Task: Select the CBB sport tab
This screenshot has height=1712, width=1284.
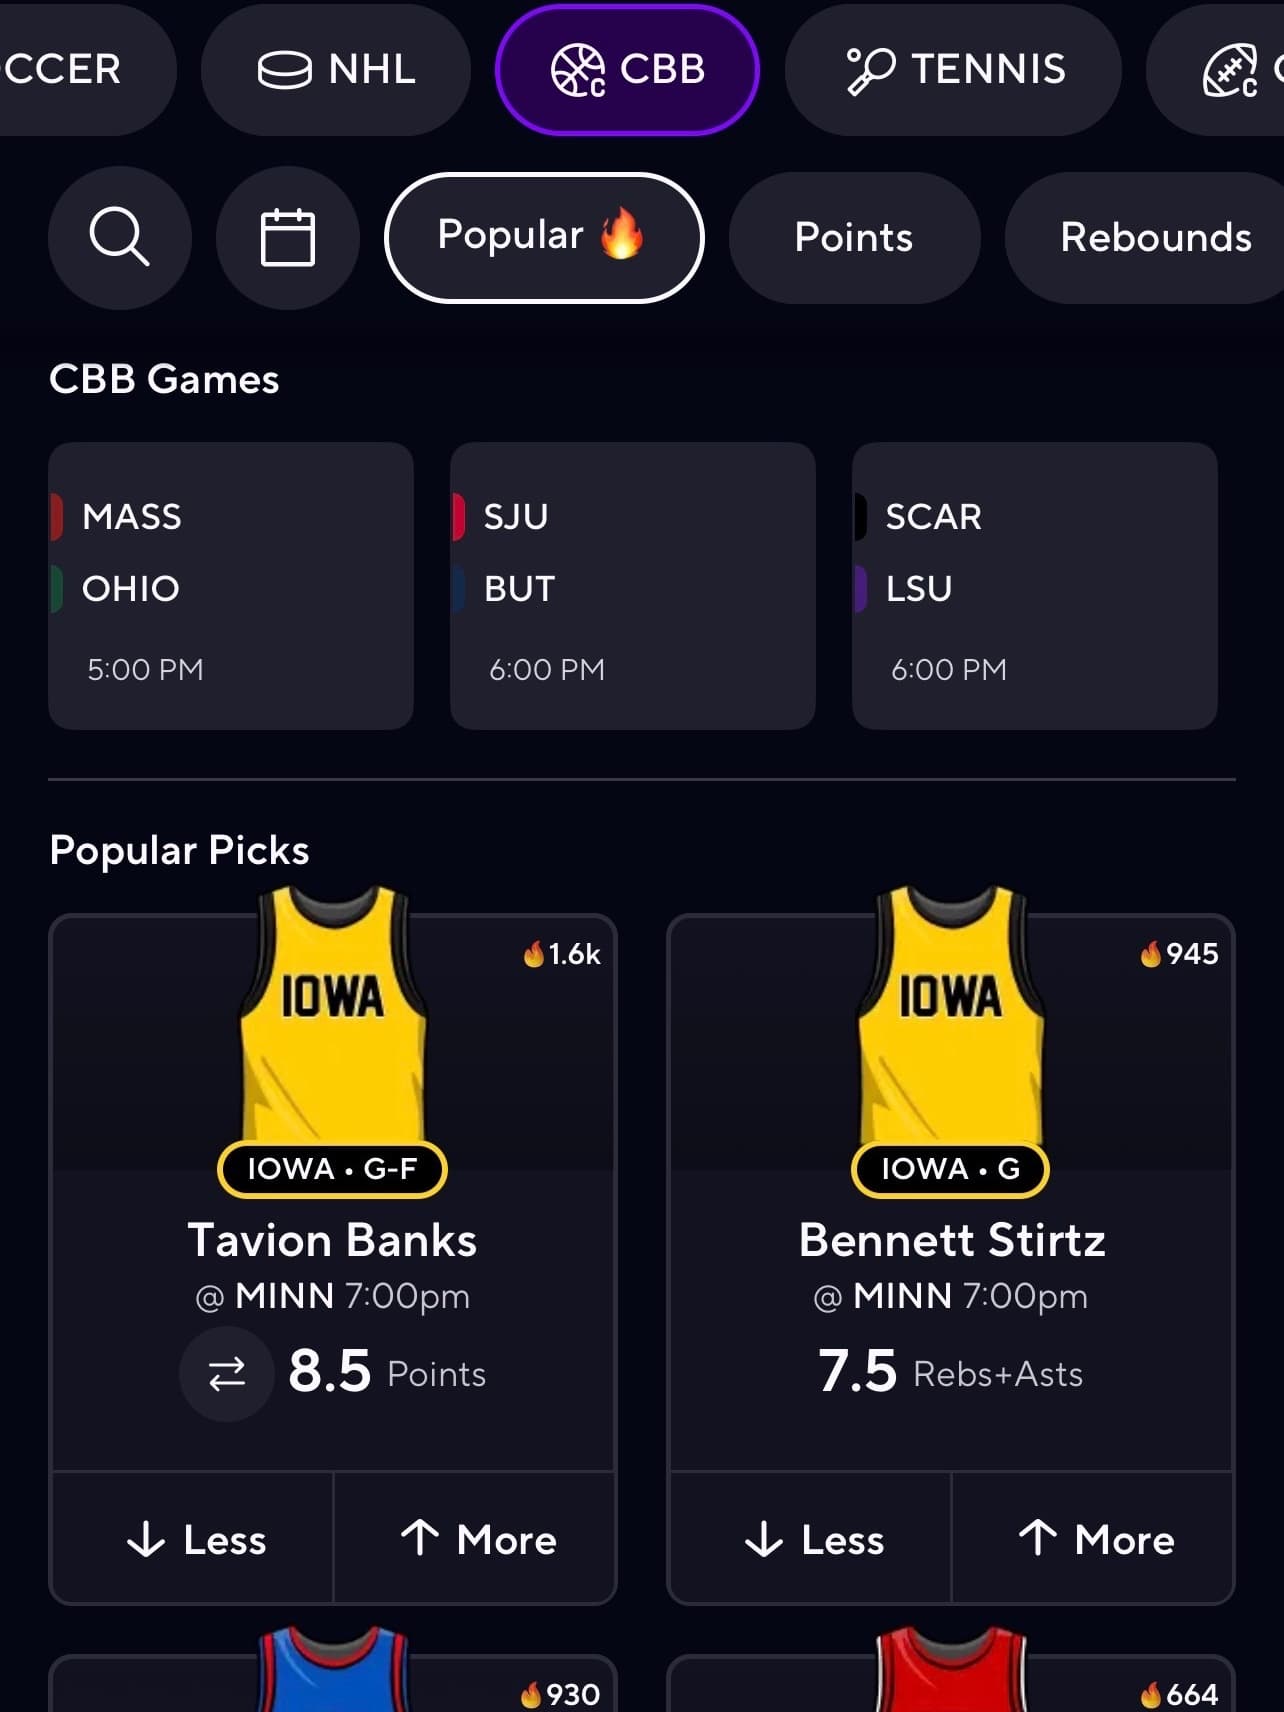Action: [627, 69]
